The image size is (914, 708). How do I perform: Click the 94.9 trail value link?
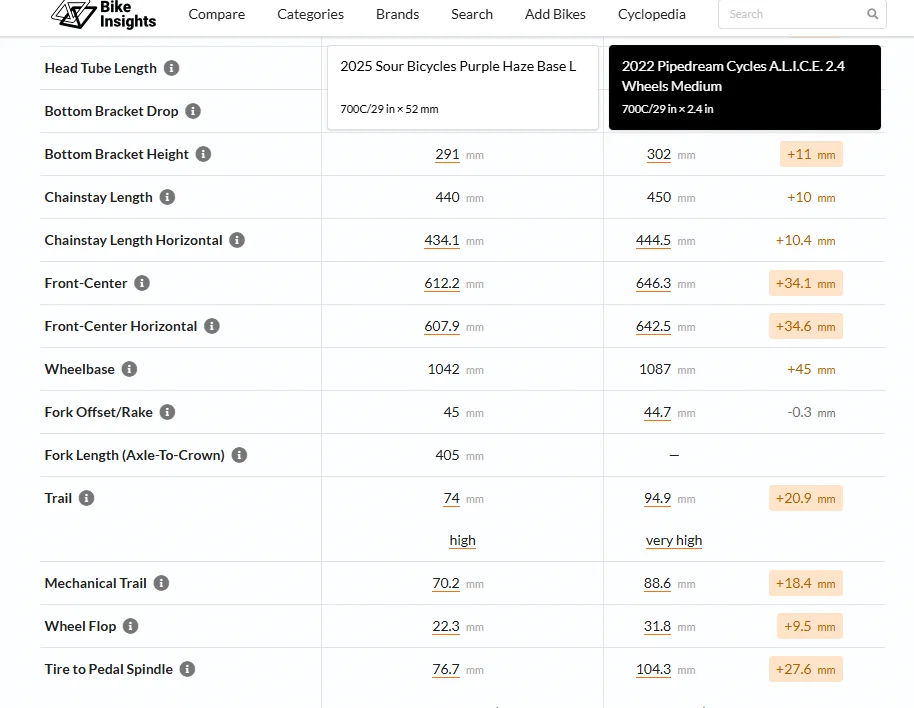(x=658, y=498)
